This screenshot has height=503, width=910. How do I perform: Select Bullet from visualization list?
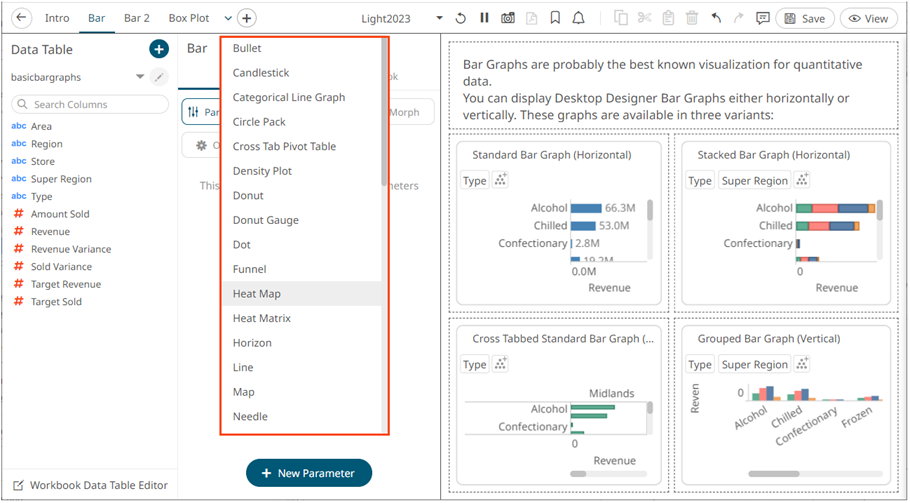click(x=302, y=48)
